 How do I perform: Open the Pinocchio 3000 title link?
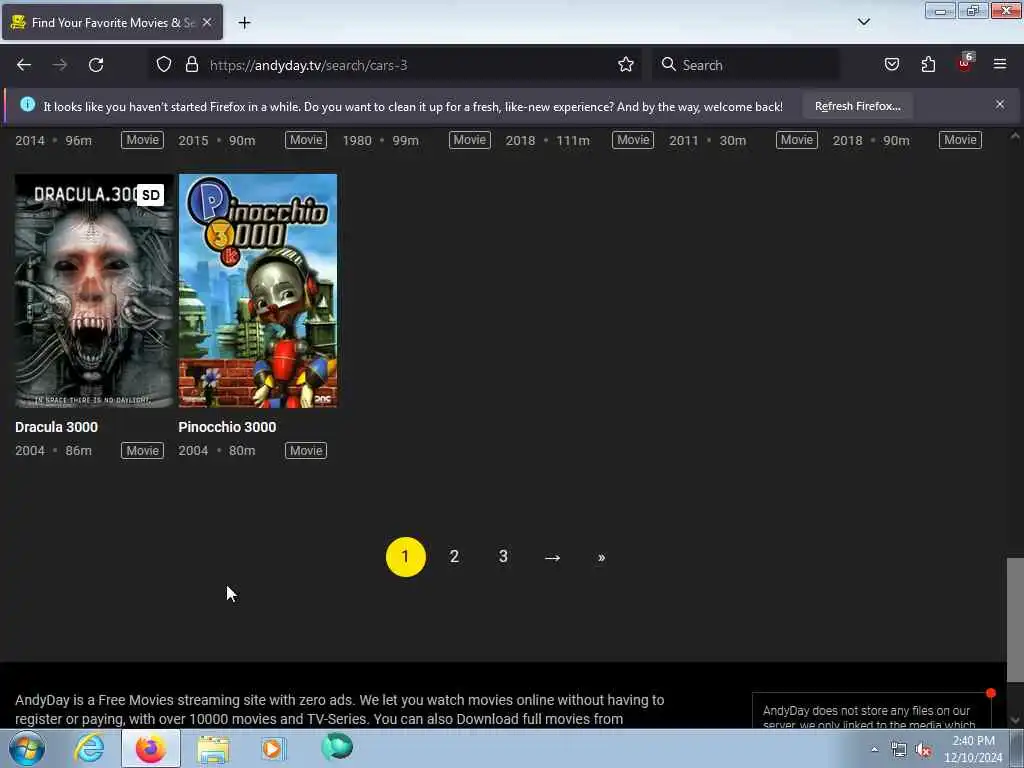pos(227,427)
